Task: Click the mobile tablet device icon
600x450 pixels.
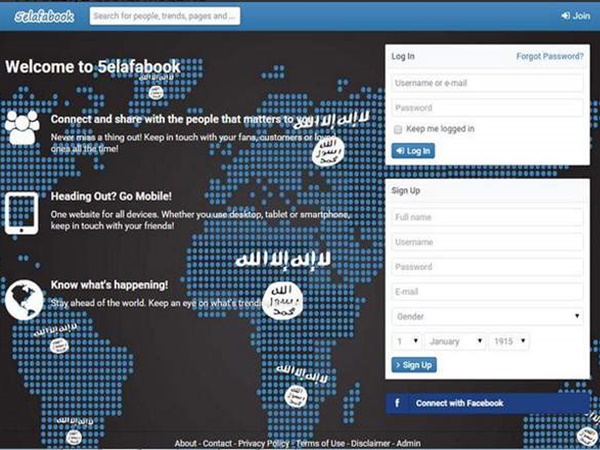Action: click(22, 212)
